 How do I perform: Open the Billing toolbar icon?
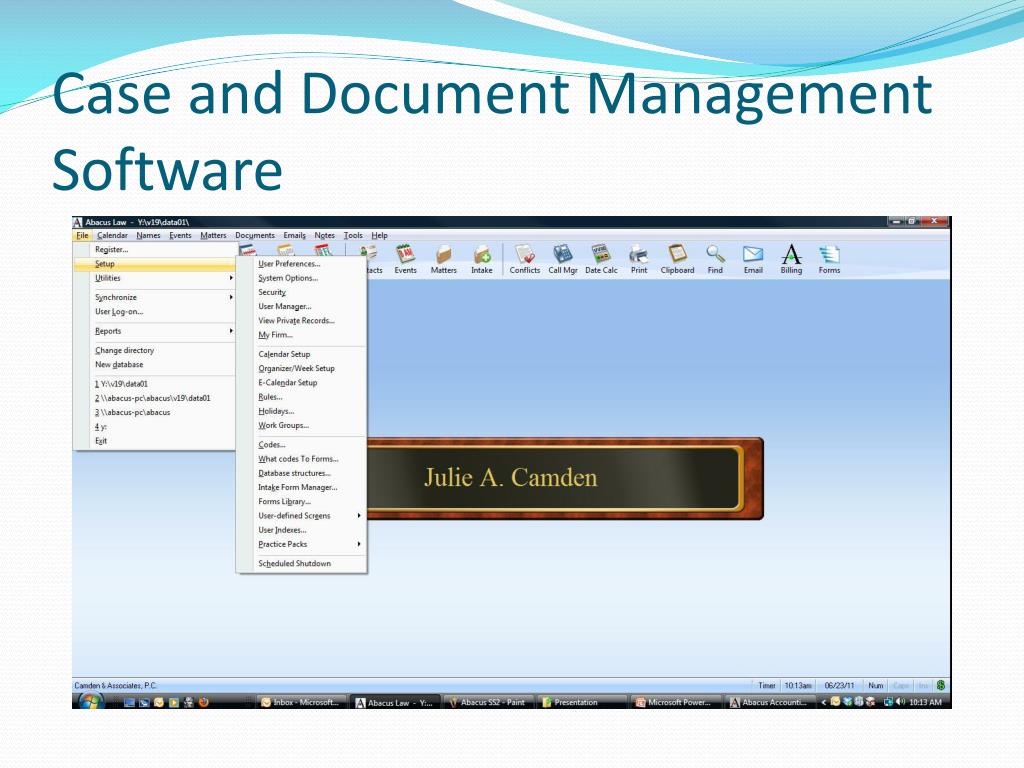[791, 259]
